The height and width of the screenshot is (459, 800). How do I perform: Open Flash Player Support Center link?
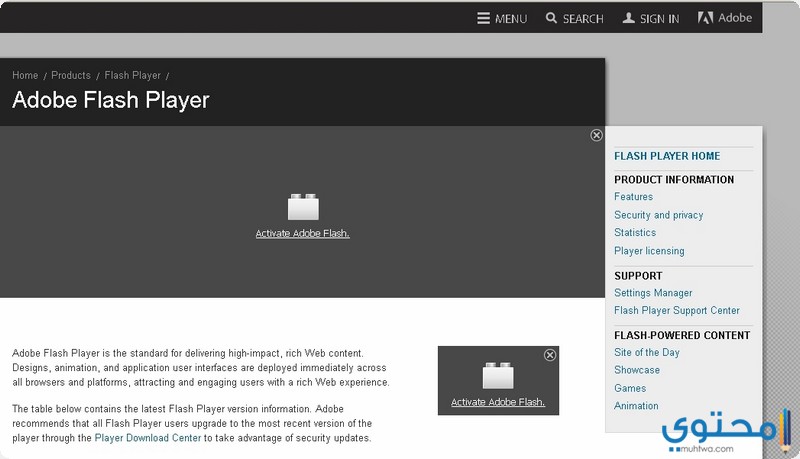(x=677, y=311)
